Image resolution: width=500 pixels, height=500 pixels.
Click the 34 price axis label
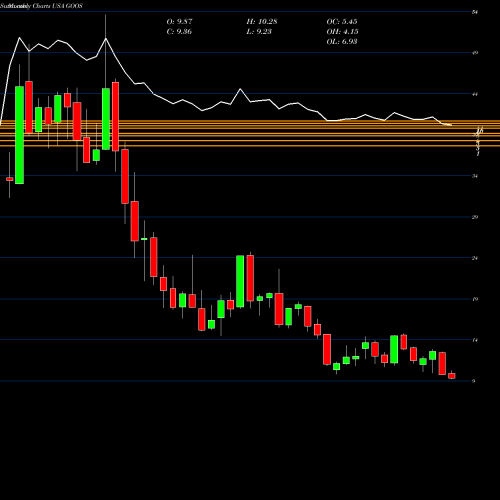(475, 176)
